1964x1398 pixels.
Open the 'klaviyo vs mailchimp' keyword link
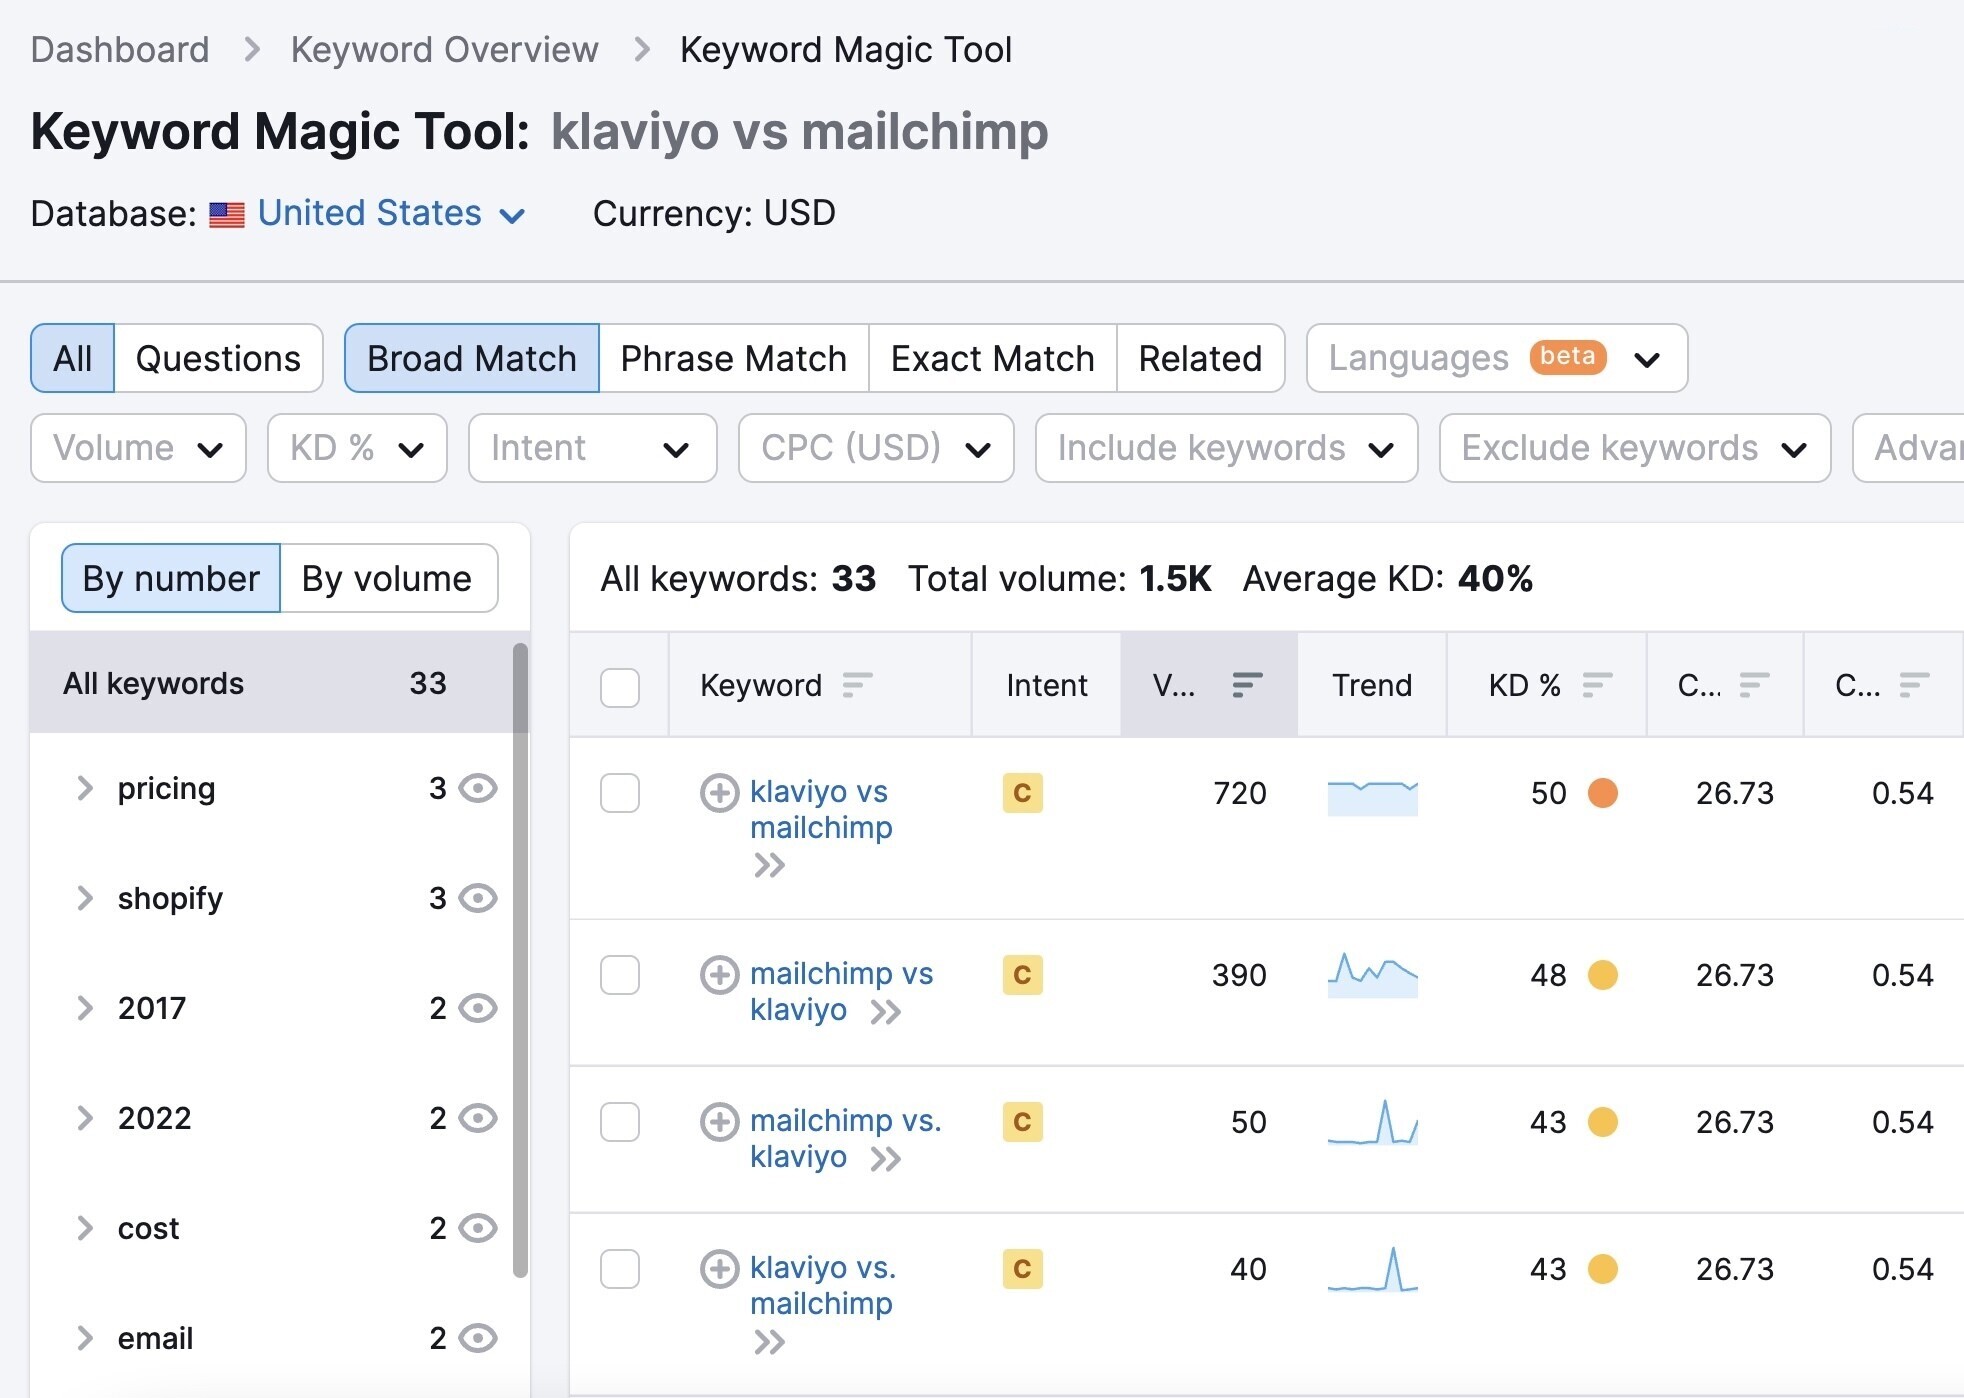tap(821, 809)
